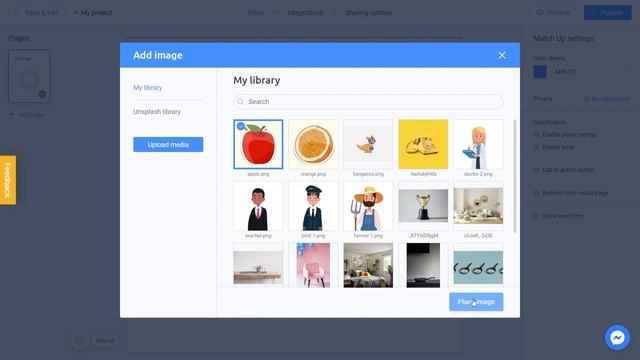Select the living room sofa image
The width and height of the screenshot is (640, 360).
478,206
